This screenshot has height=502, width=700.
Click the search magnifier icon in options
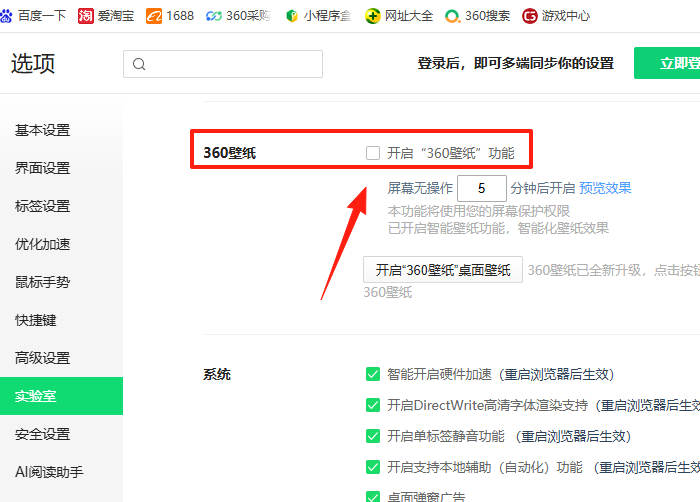click(x=139, y=64)
